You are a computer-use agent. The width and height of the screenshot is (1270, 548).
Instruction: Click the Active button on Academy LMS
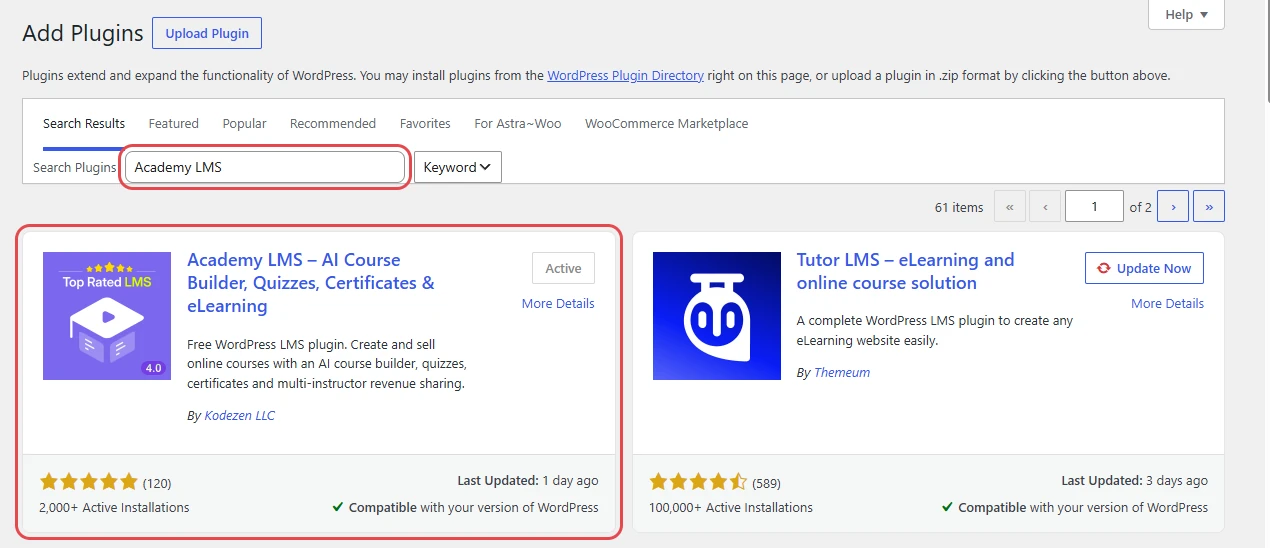563,268
